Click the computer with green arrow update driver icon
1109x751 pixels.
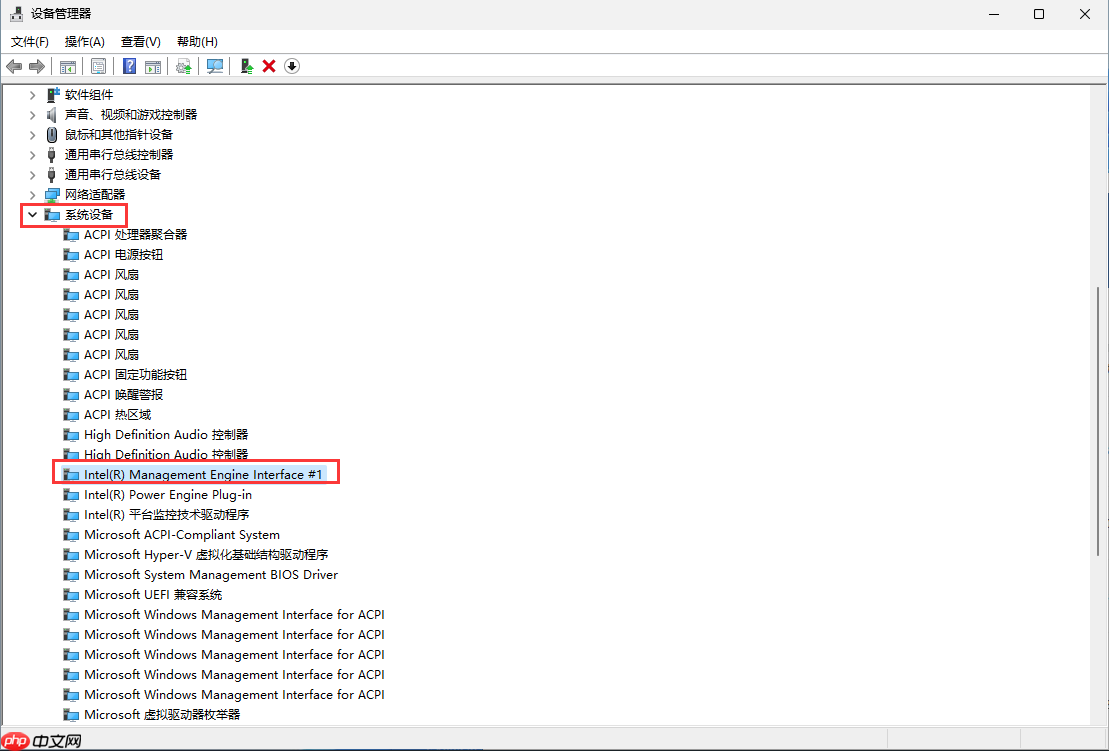pos(246,66)
